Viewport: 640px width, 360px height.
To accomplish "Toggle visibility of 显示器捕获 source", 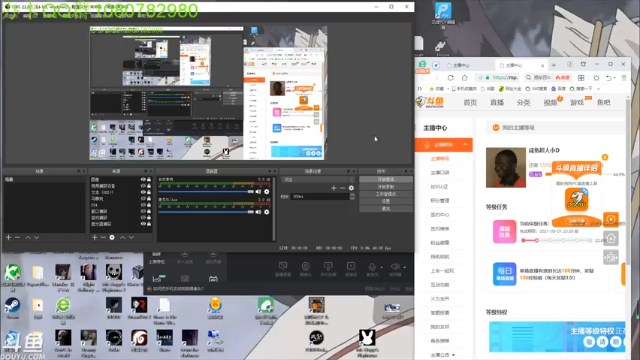I will (143, 224).
